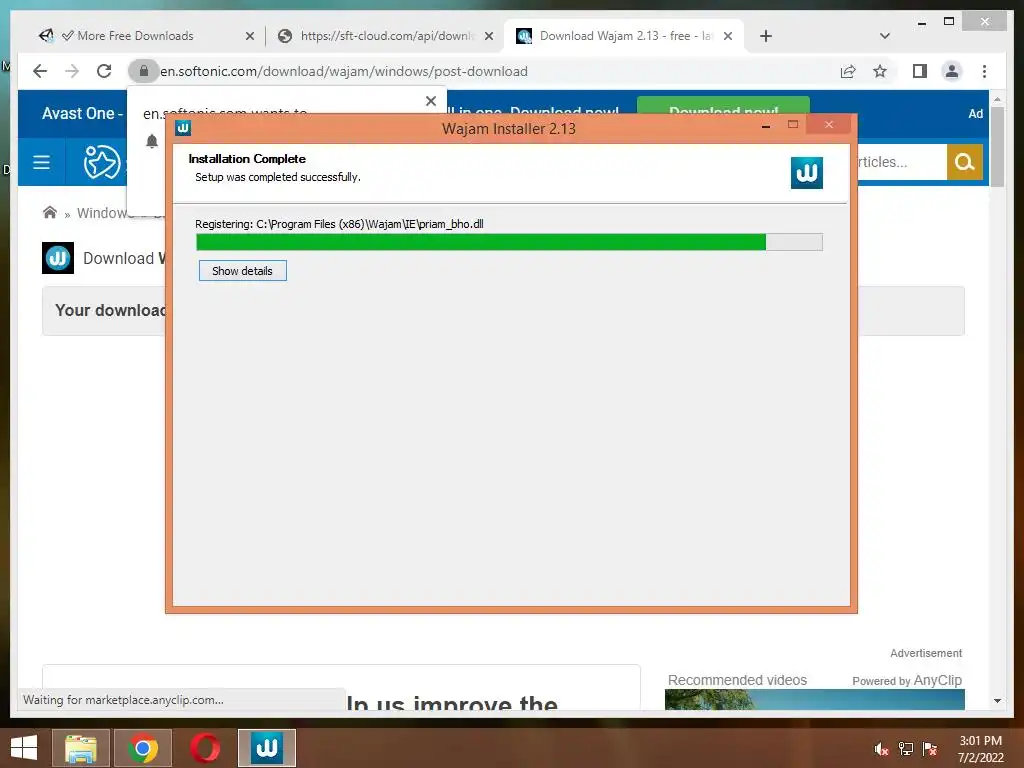Screen dimensions: 1024x768
Task: Share this page via share icon
Action: coord(848,71)
